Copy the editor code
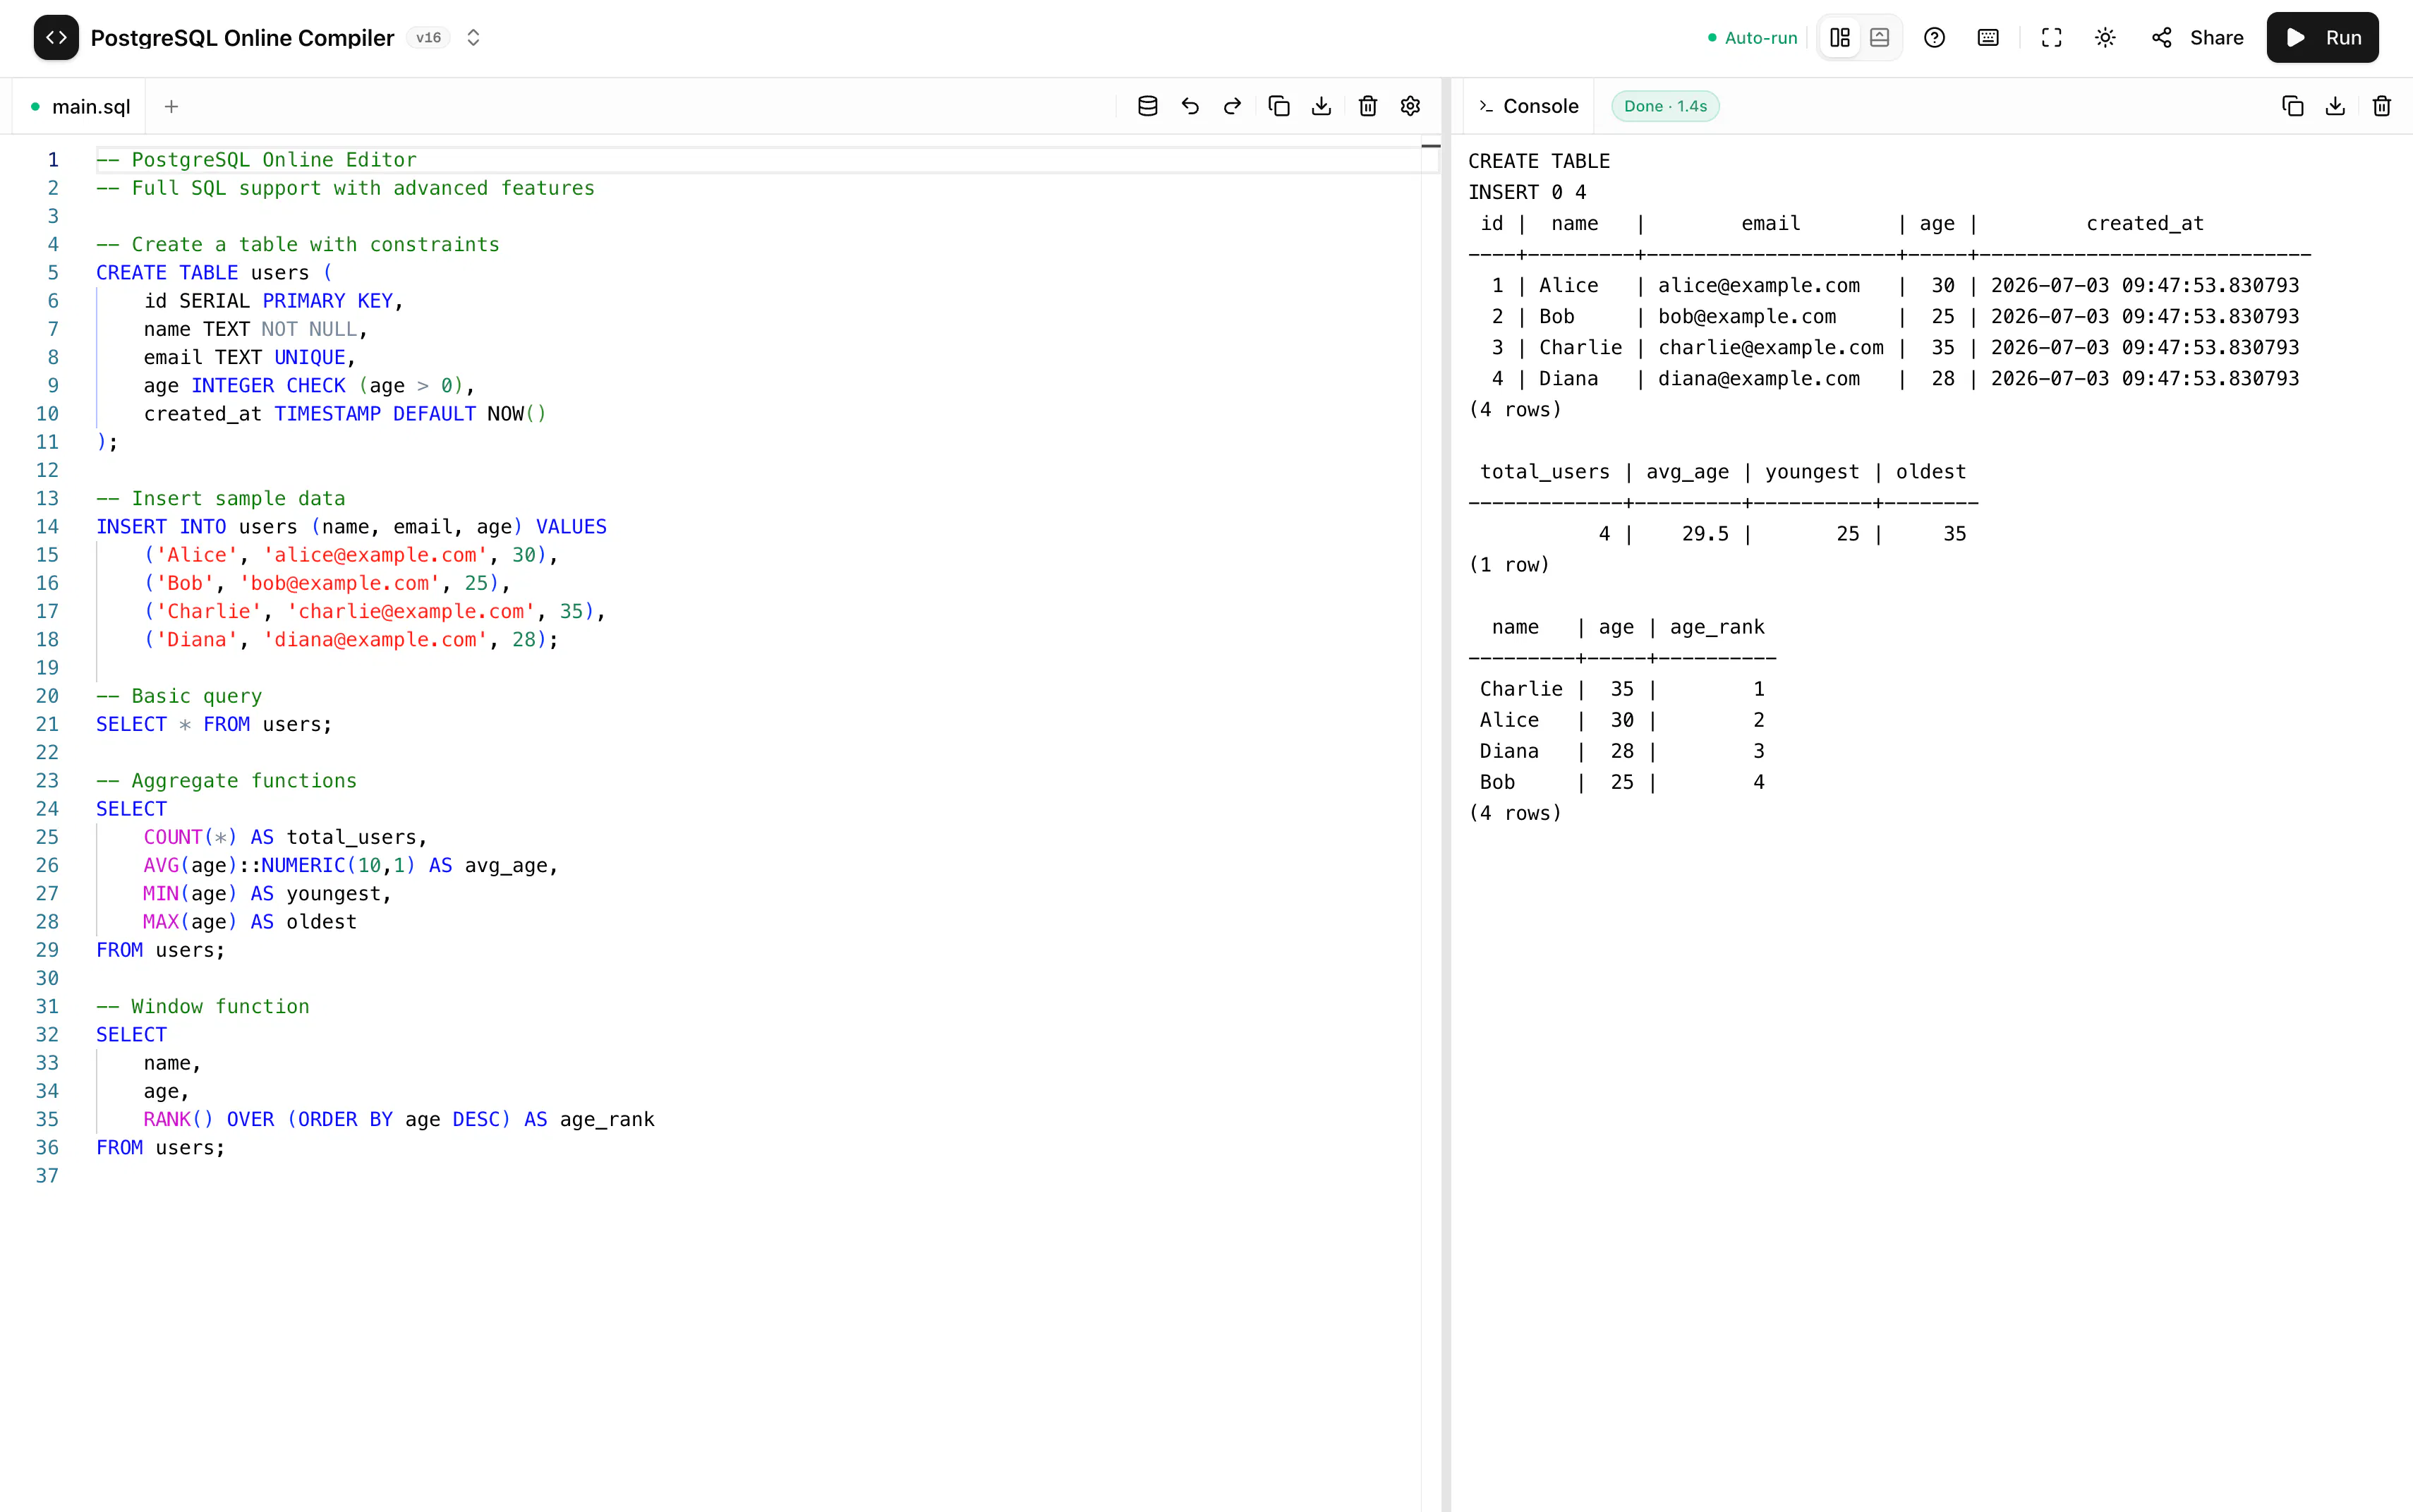This screenshot has height=1512, width=2413. coord(1279,106)
